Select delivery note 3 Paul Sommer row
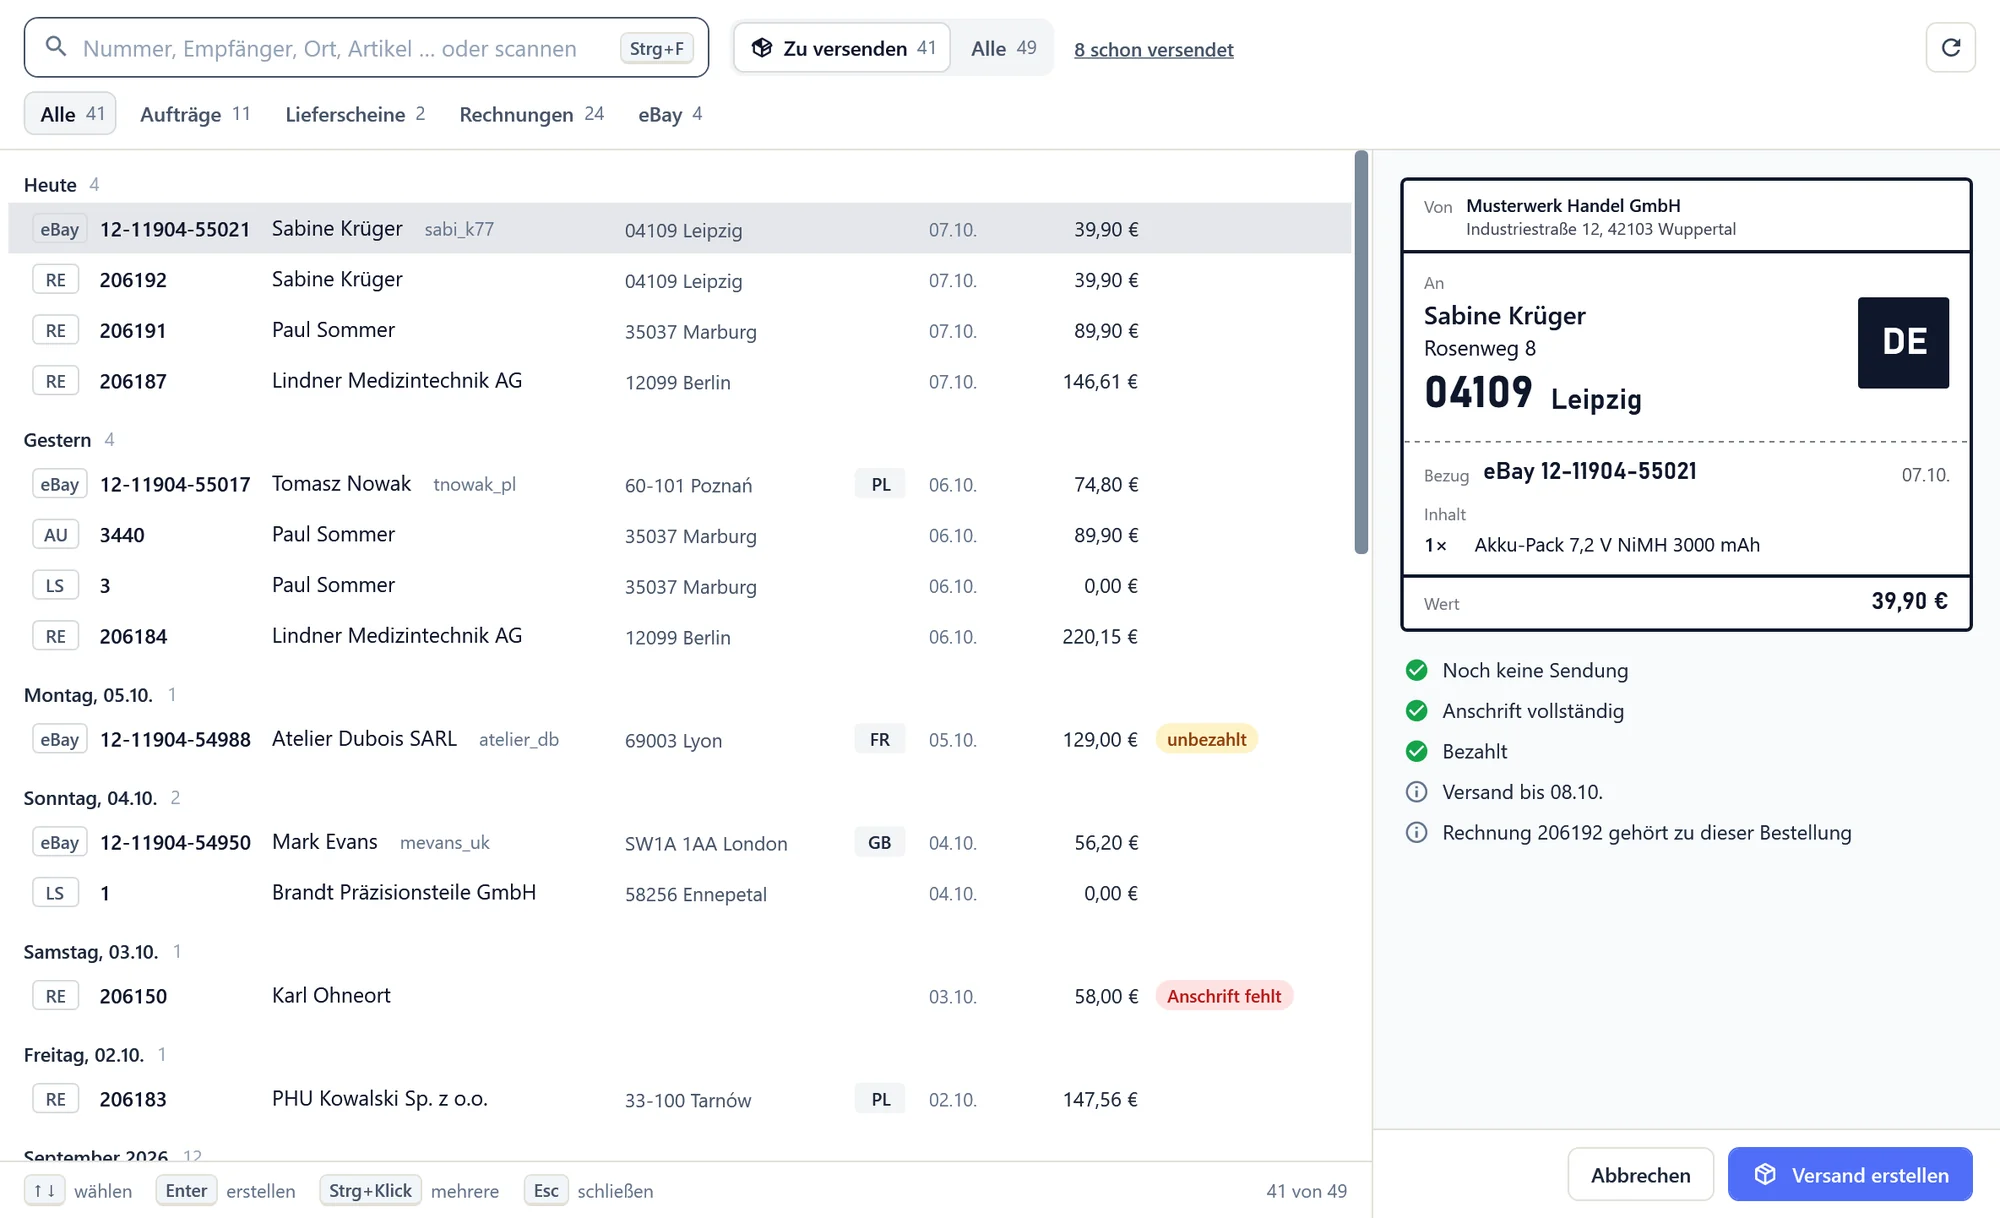Screen dimensions: 2000x1218 pos(680,586)
